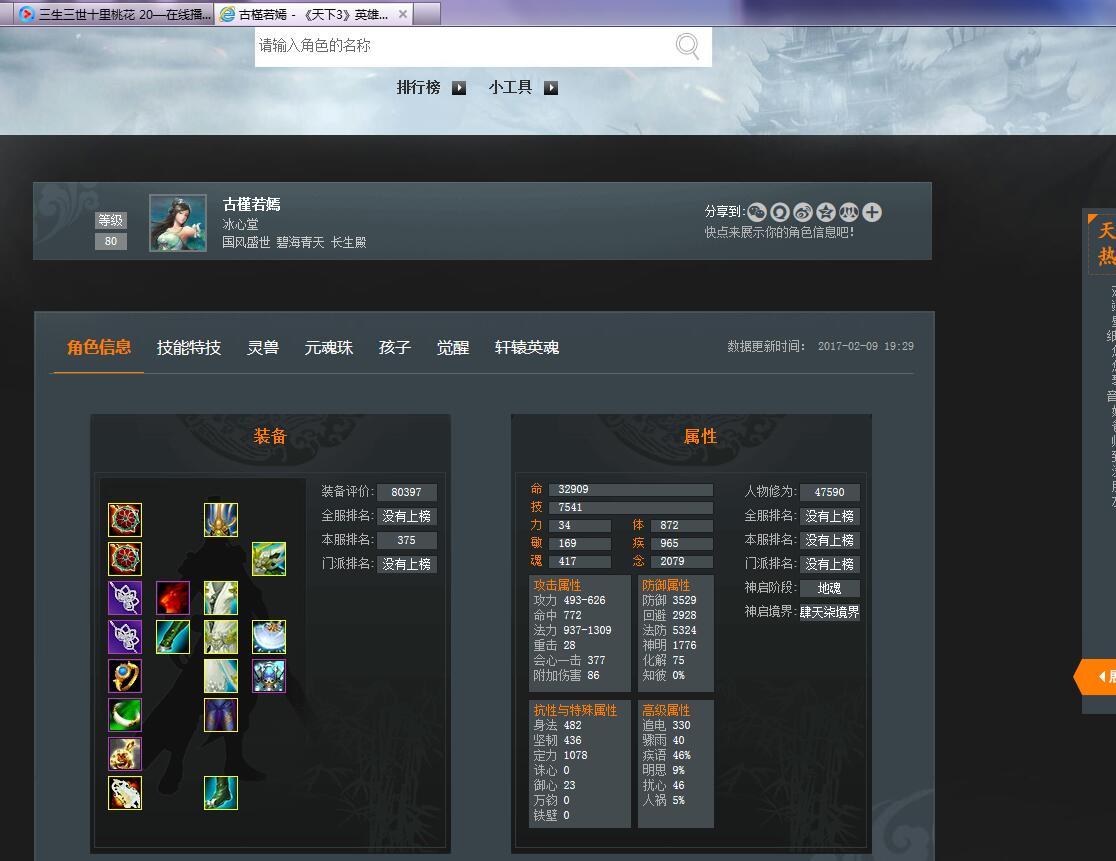Go to the 元魂珠 tab
Image resolution: width=1116 pixels, height=861 pixels.
tap(329, 348)
